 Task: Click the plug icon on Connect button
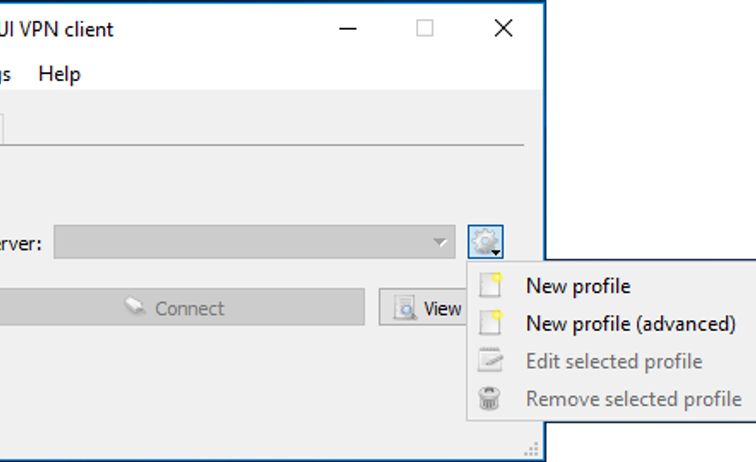(135, 307)
